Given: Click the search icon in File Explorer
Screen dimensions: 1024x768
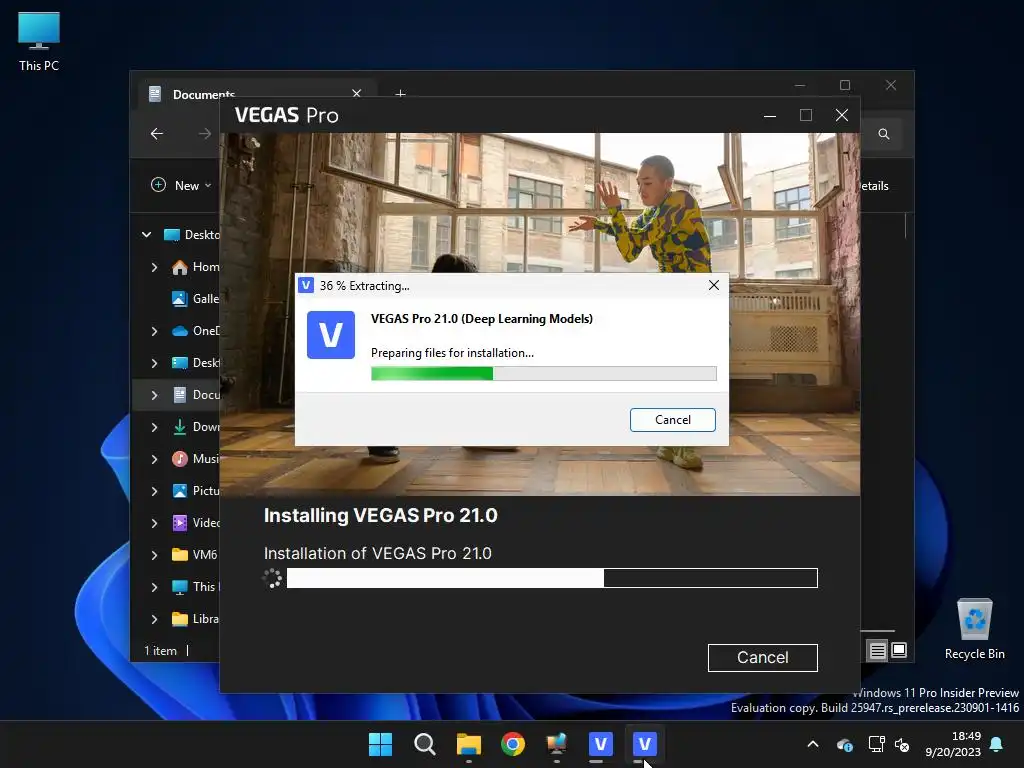Looking at the screenshot, I should point(884,134).
